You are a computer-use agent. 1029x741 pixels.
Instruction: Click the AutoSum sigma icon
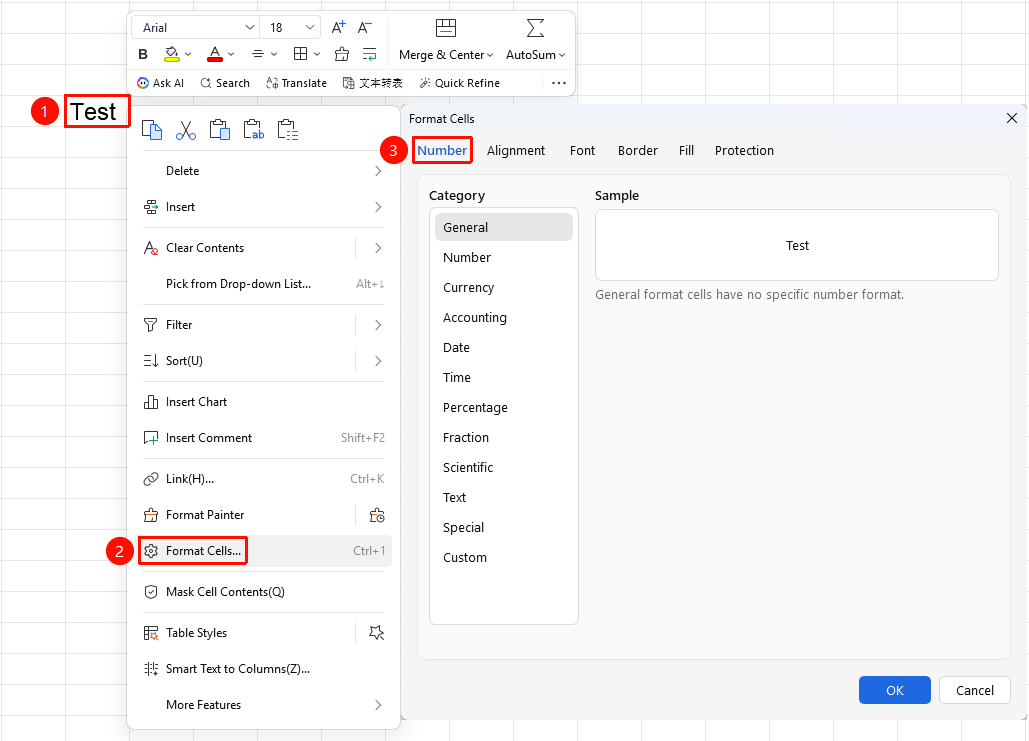point(536,28)
